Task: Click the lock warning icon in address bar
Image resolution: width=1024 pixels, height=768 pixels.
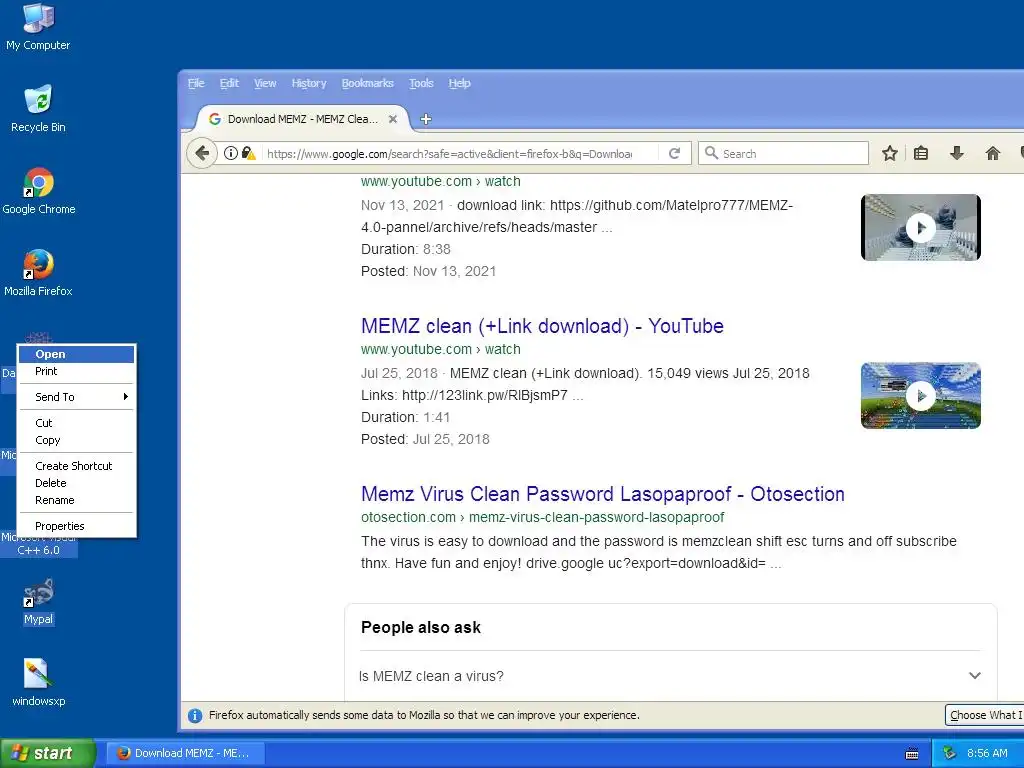Action: 248,153
